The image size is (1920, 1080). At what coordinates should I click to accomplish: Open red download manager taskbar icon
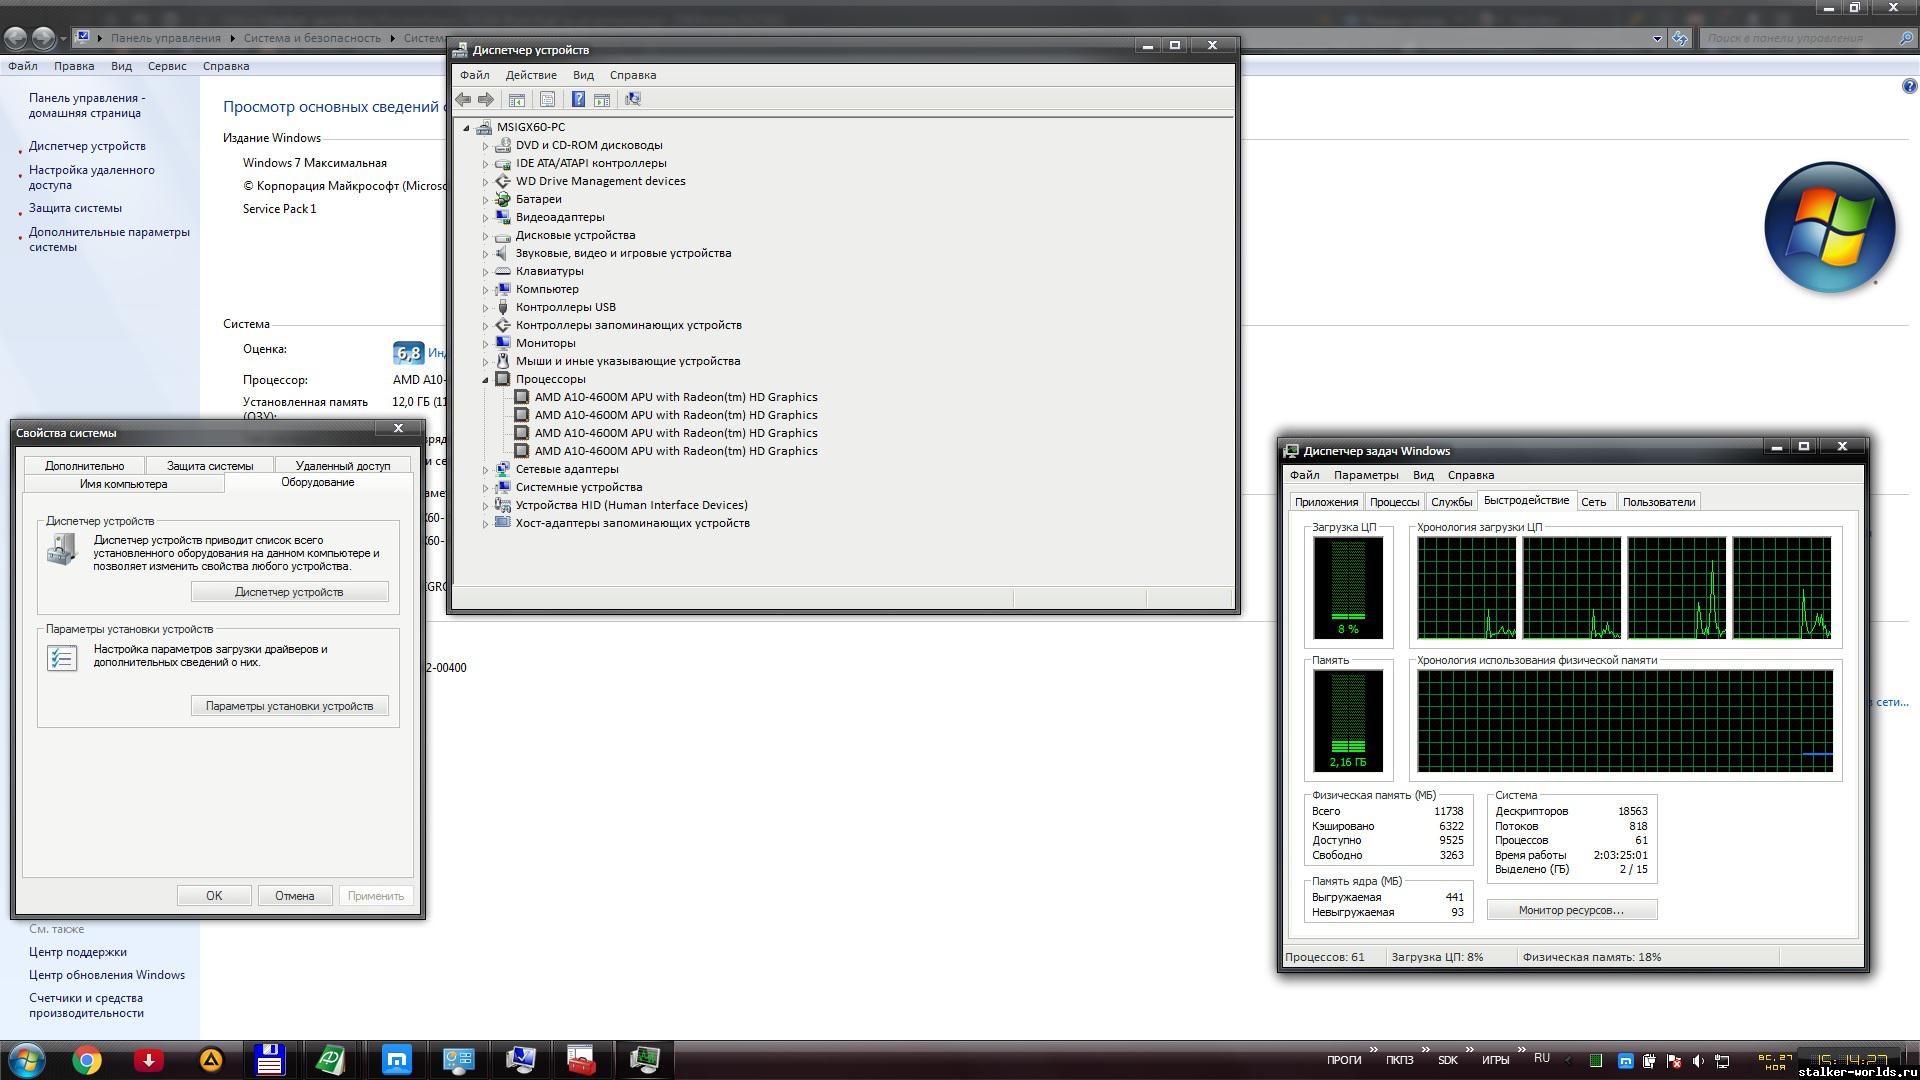point(149,1060)
